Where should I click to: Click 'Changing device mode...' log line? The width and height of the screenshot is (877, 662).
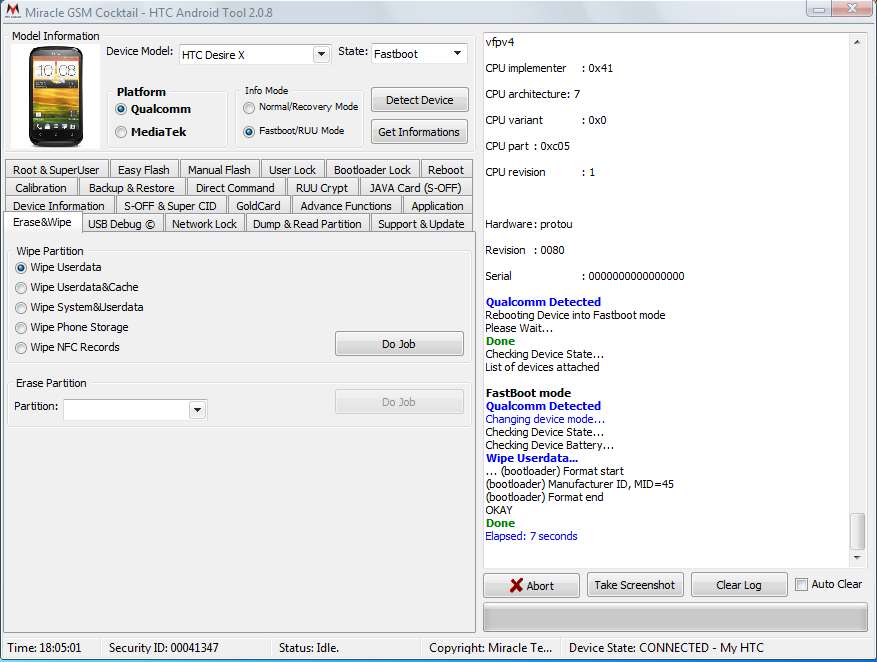(545, 419)
